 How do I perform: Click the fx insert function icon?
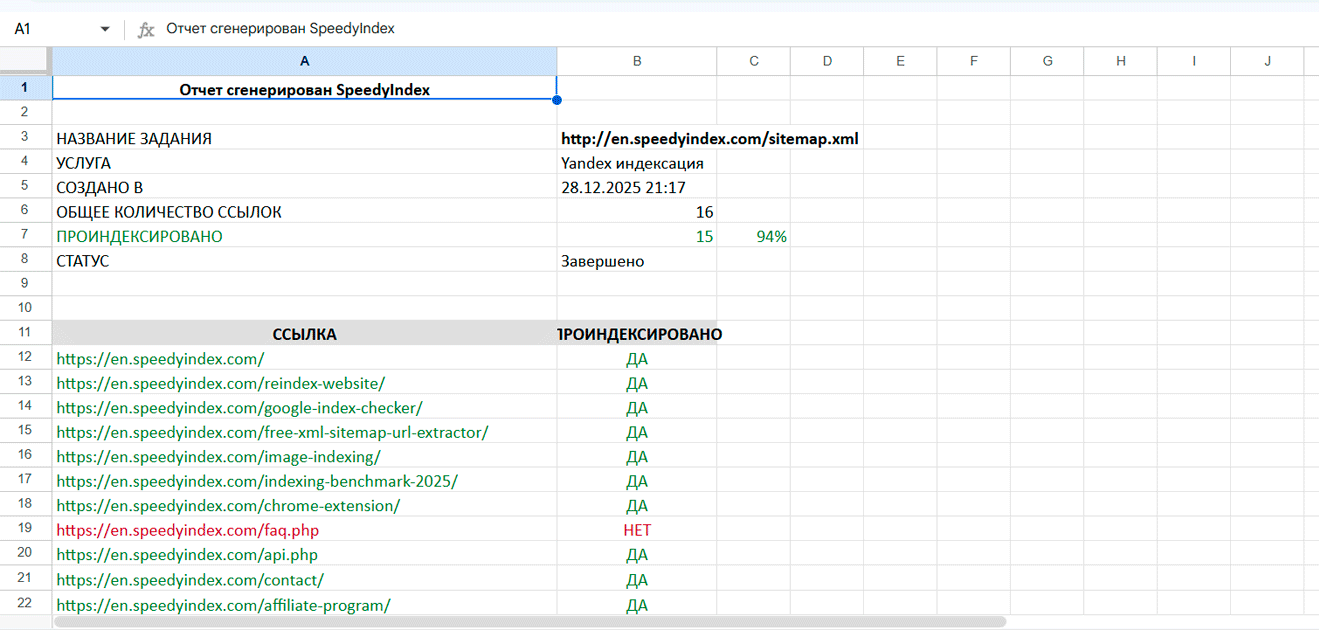click(x=146, y=28)
